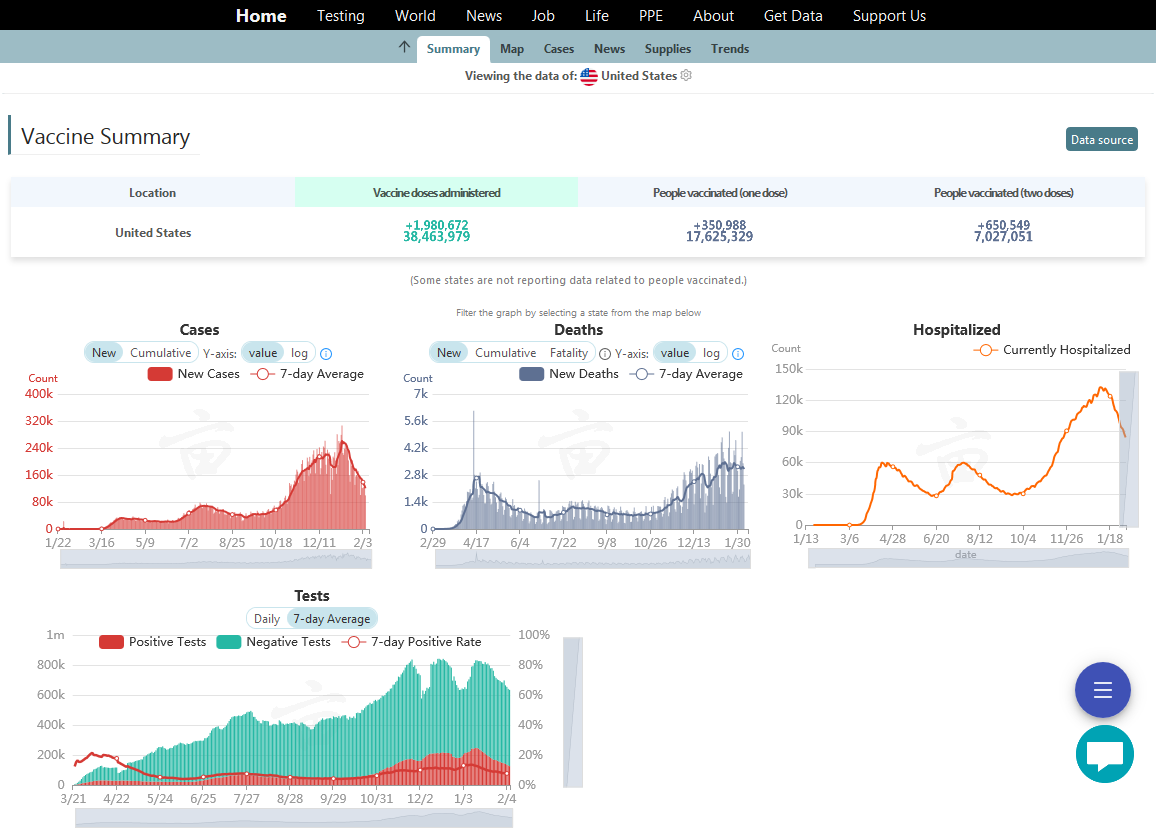The width and height of the screenshot is (1156, 833).
Task: Open the Testing menu item
Action: 340,16
